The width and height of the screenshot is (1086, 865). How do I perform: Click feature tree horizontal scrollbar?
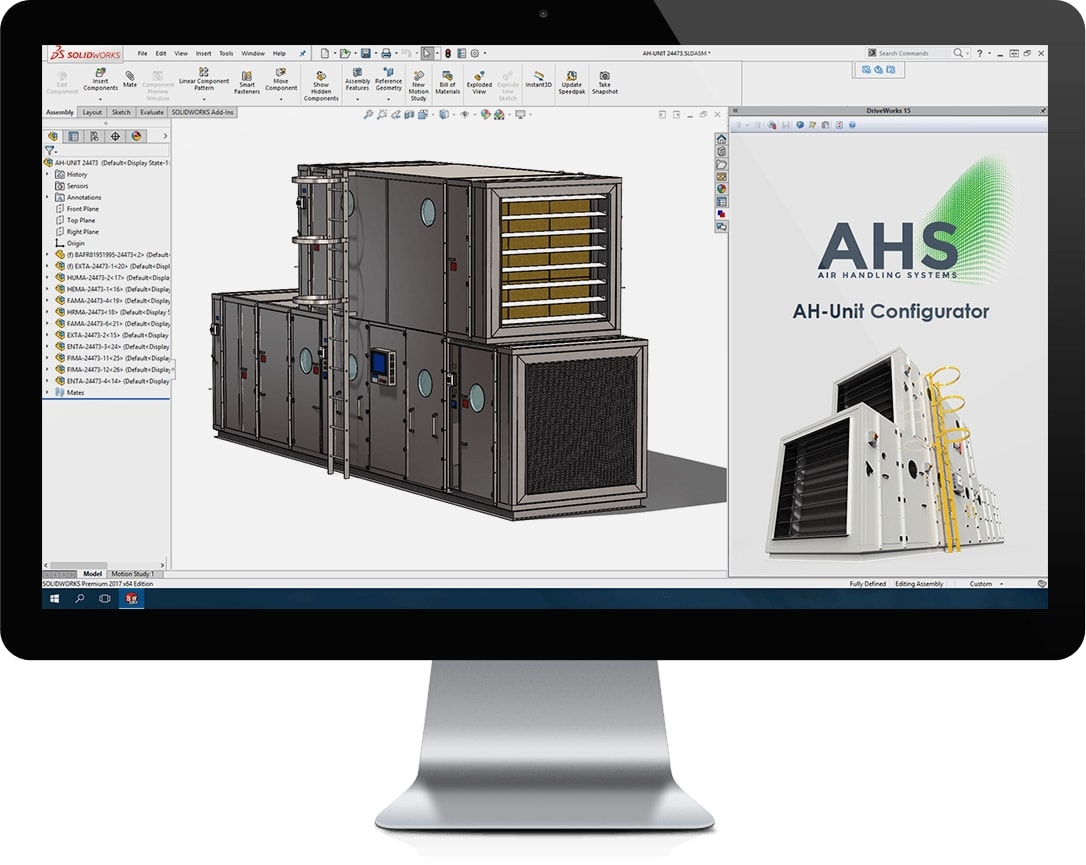[104, 565]
